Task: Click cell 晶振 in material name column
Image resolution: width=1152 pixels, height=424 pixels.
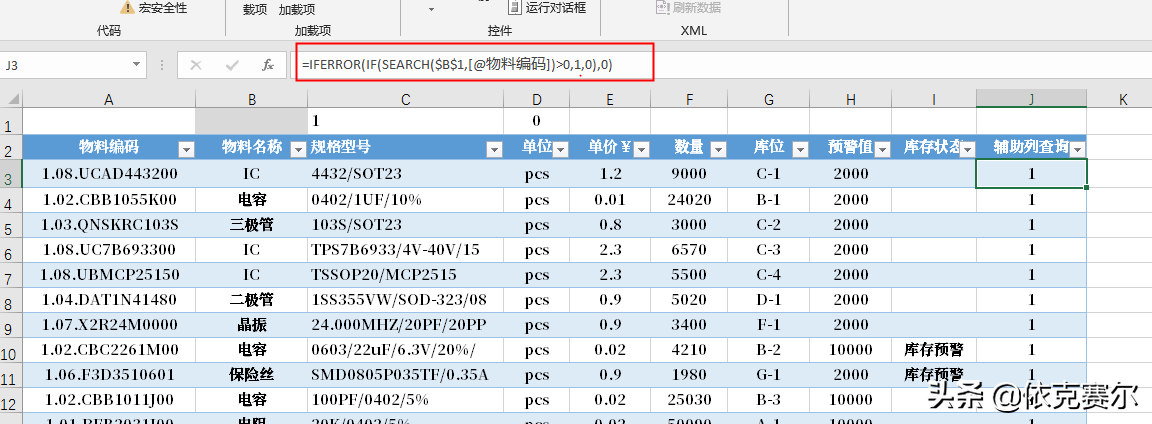Action: tap(251, 324)
